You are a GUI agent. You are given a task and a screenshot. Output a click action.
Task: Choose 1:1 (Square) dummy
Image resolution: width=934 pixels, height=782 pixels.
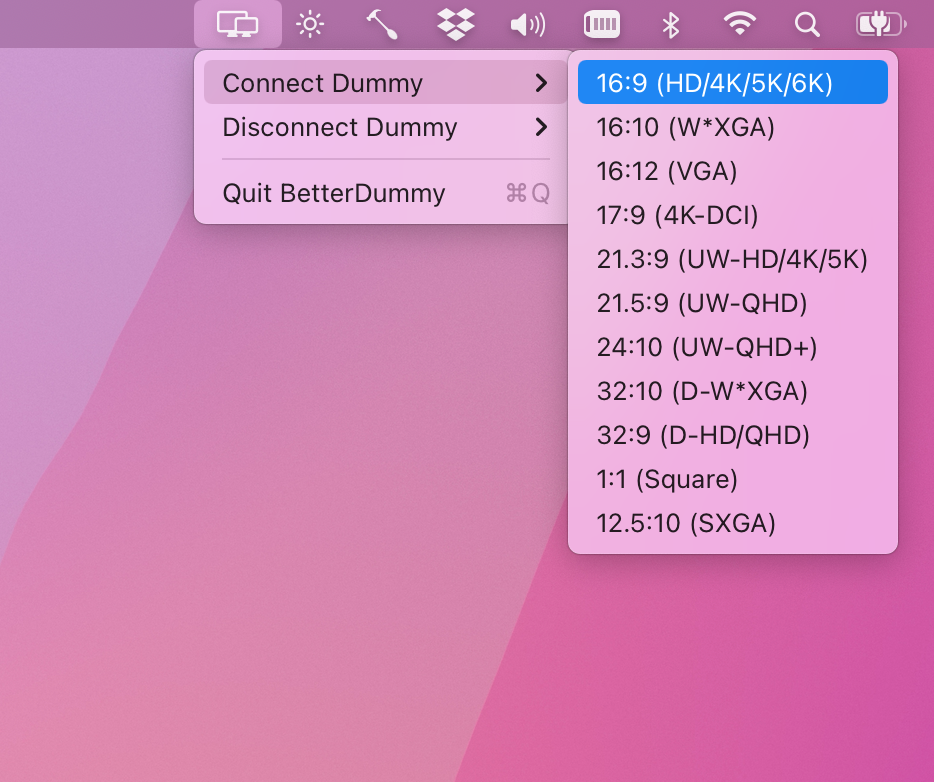[x=733, y=479]
